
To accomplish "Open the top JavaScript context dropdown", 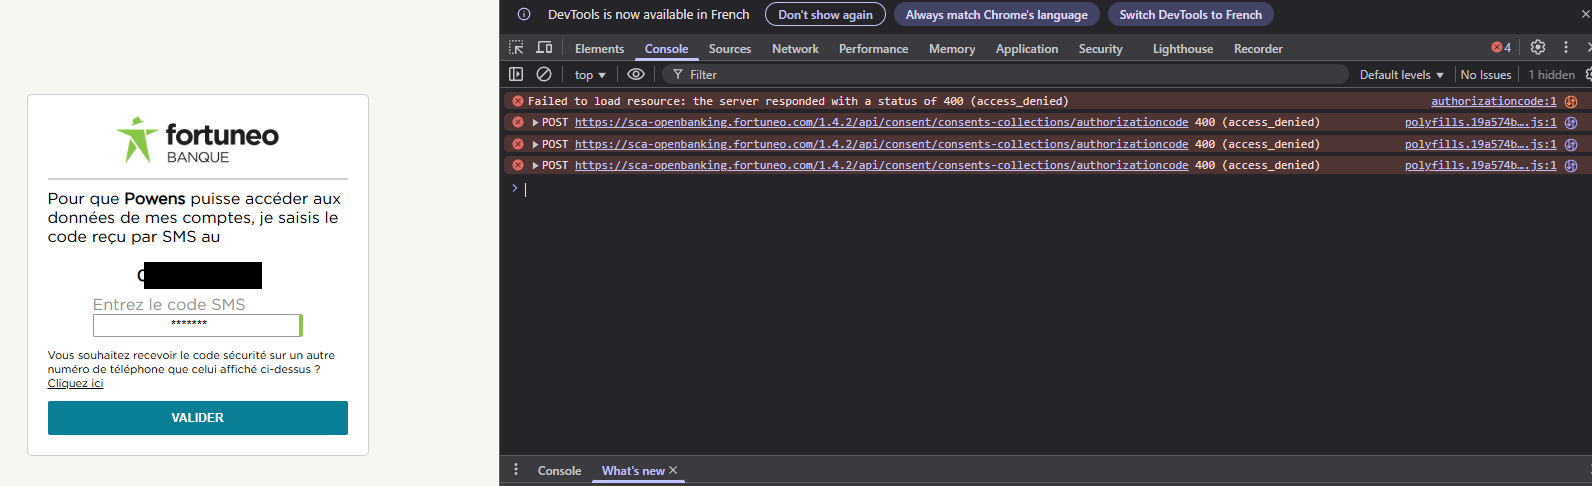I will [590, 75].
